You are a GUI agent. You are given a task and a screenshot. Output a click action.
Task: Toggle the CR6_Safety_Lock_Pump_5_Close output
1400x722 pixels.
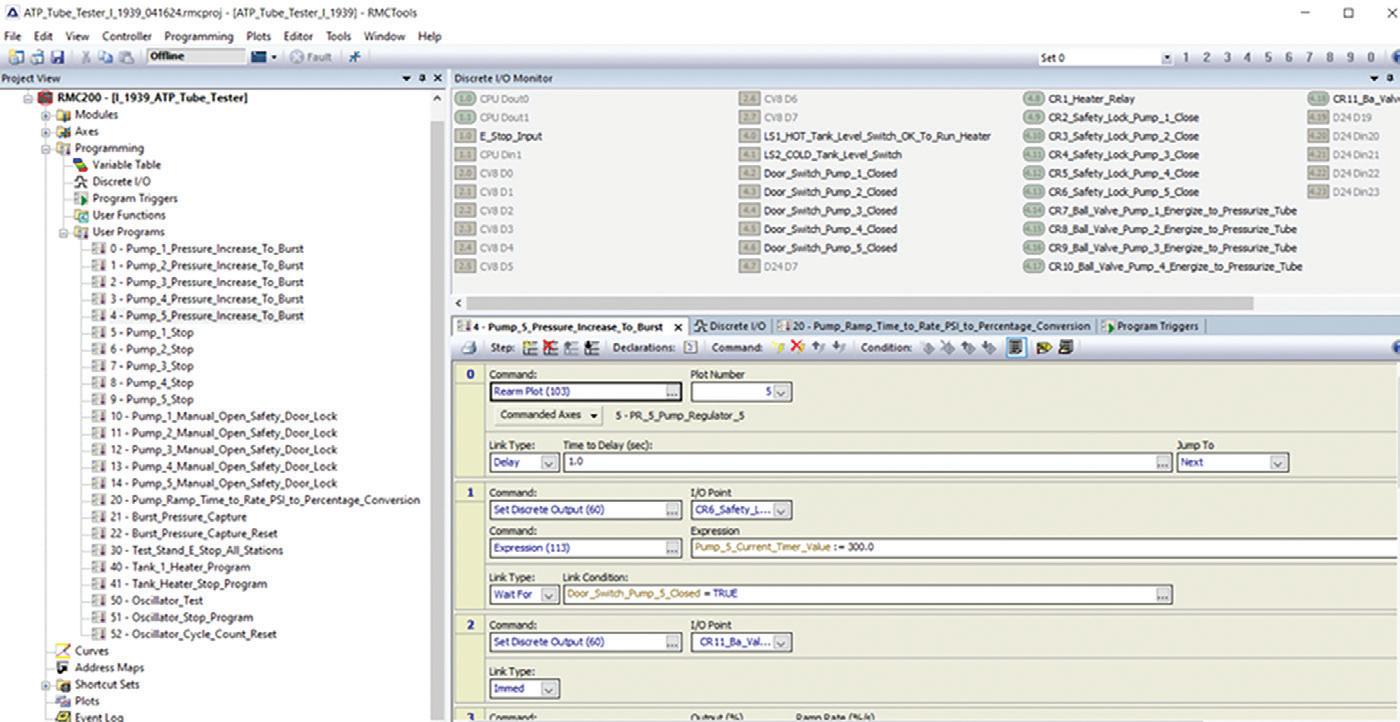(1034, 192)
